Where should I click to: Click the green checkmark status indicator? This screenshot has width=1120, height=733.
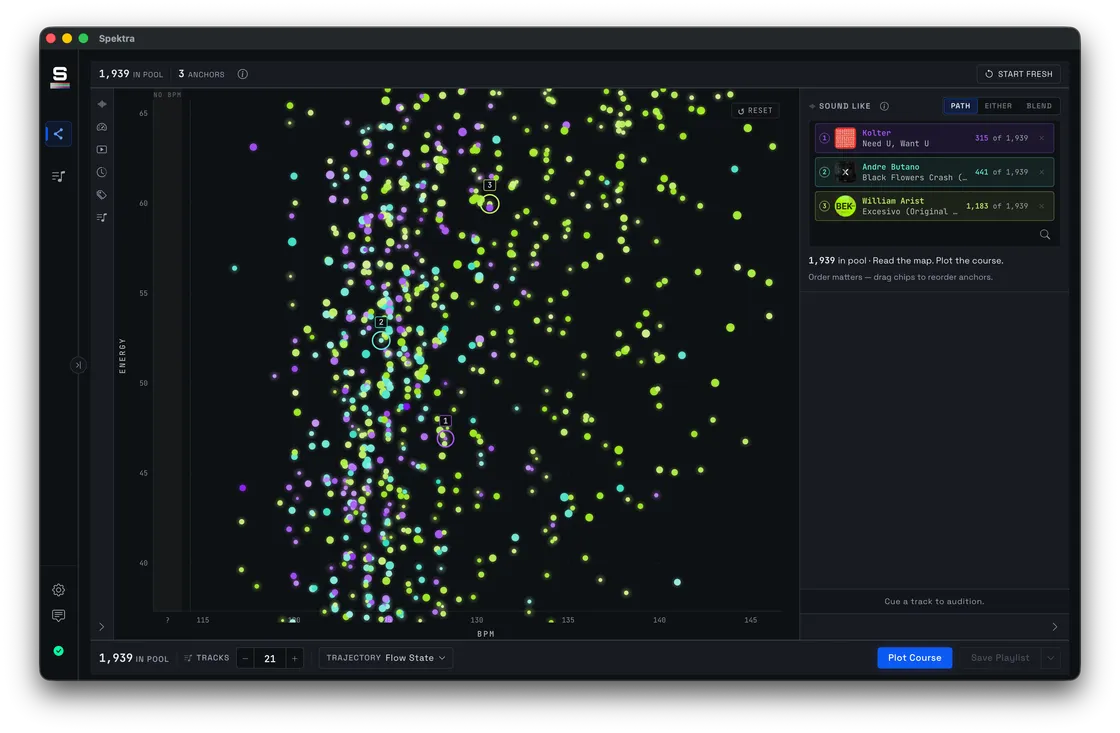click(59, 651)
